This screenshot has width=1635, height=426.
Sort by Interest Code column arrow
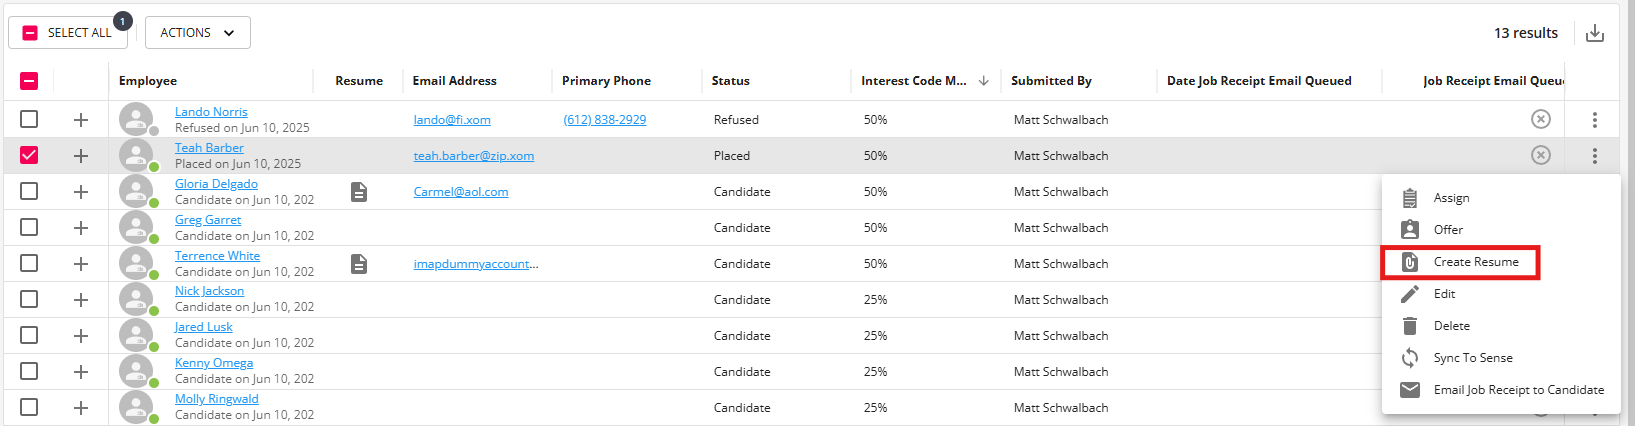coord(984,81)
